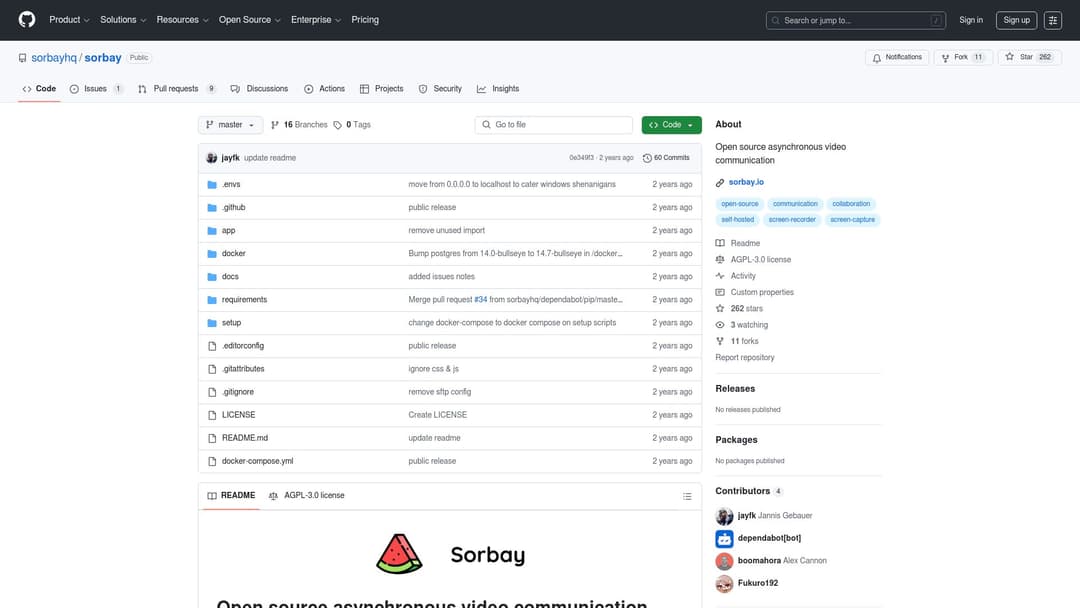Open the .envs folder
Screen dimensions: 1080x608
(x=231, y=185)
